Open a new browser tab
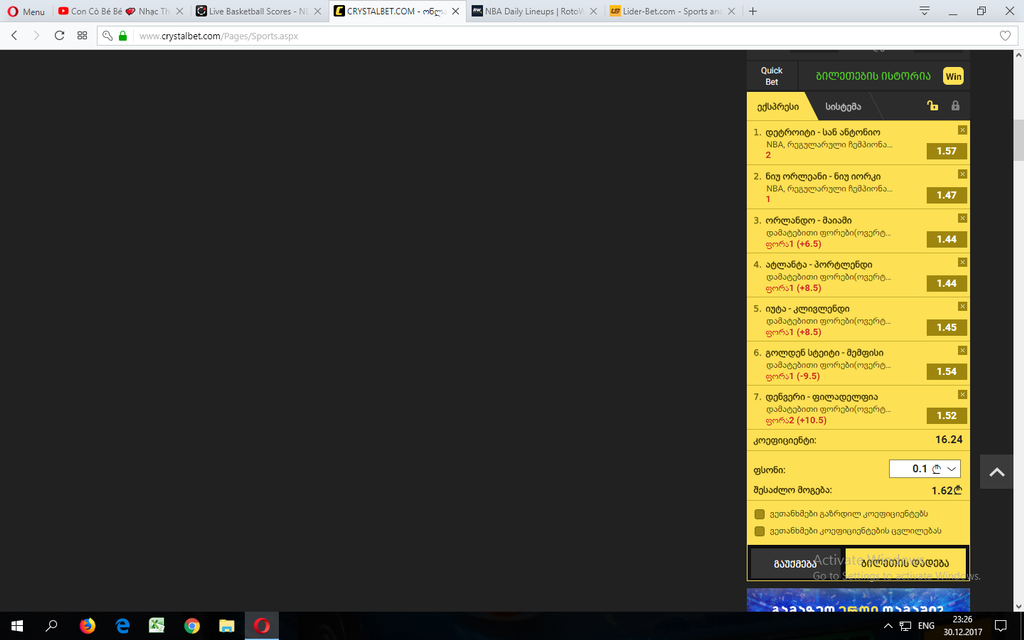 (x=752, y=11)
